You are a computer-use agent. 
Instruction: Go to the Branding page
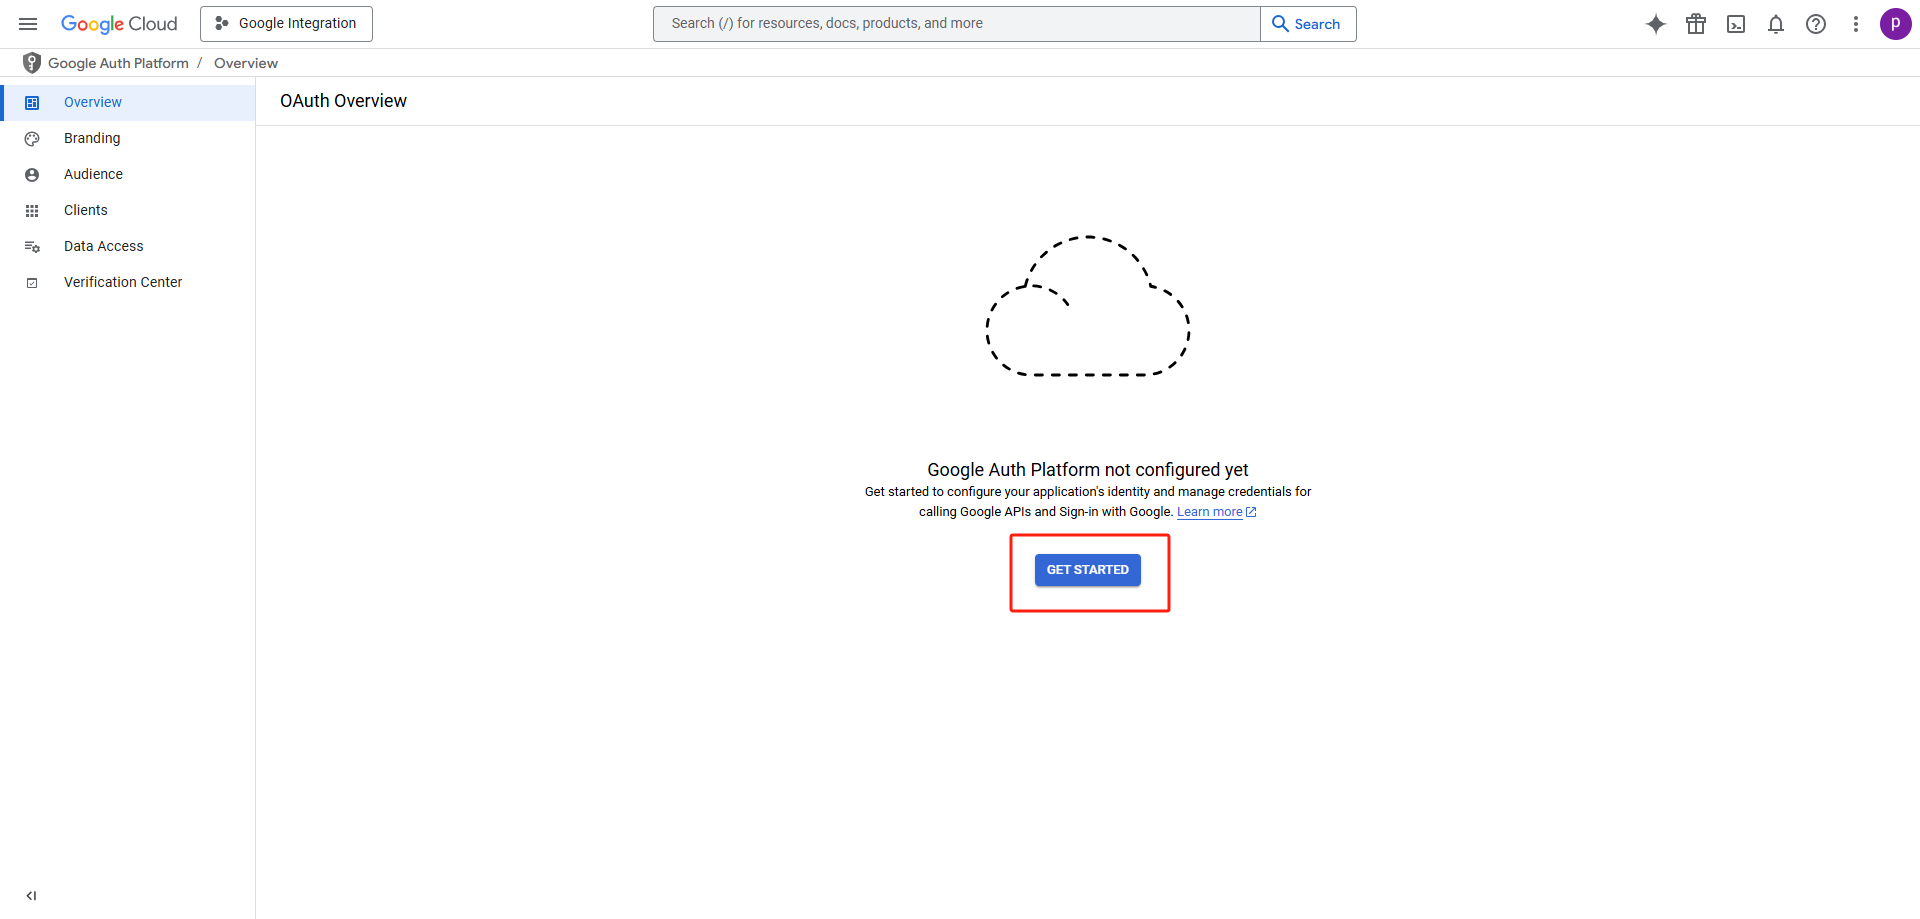click(92, 138)
